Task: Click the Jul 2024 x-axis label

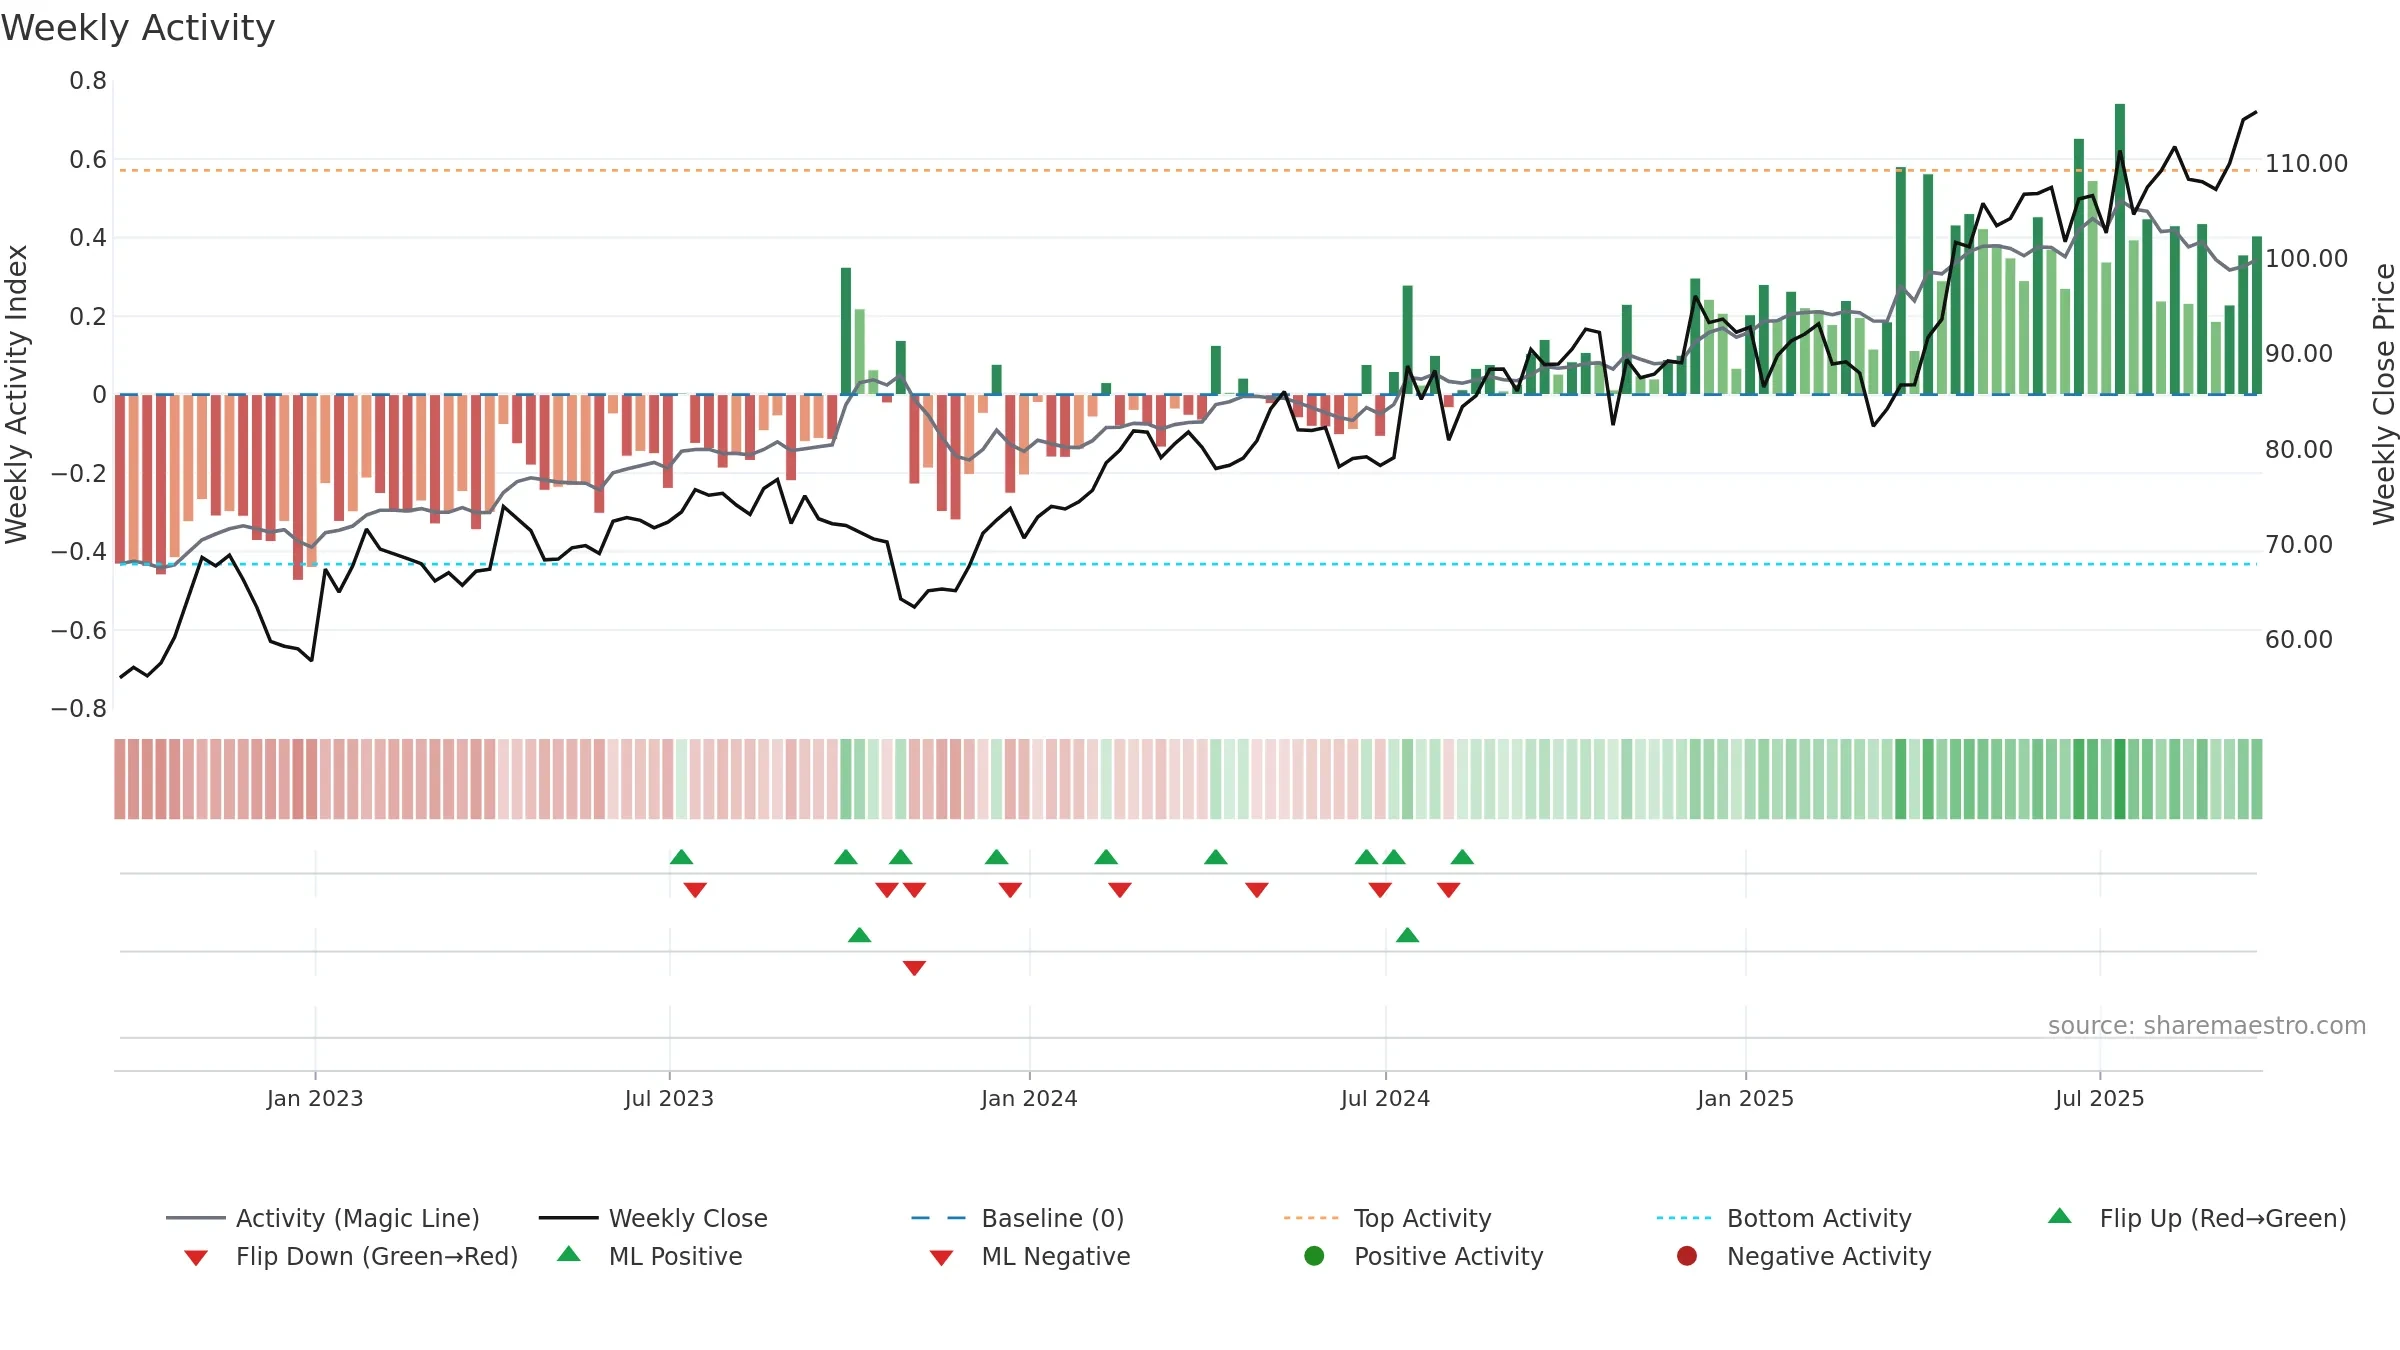Action: (x=1386, y=1099)
